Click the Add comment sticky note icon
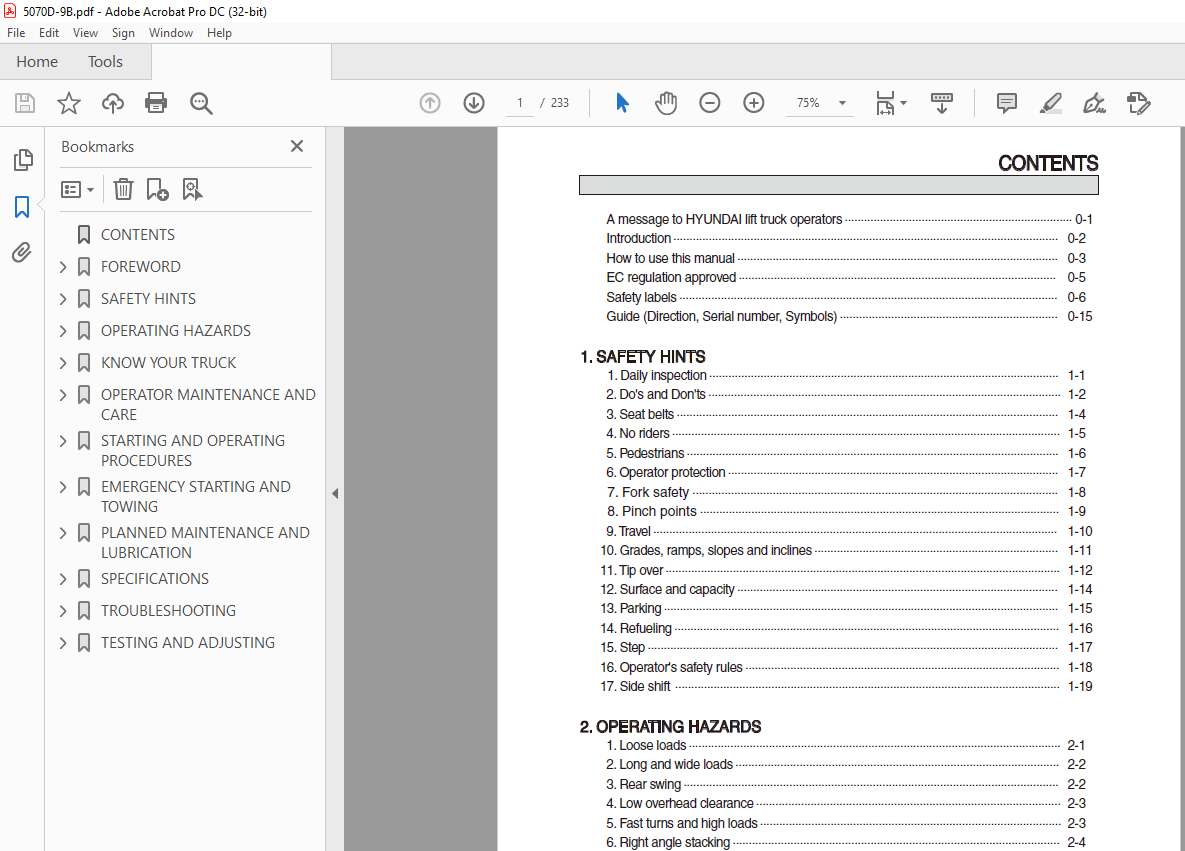This screenshot has height=851, width=1185. [x=1006, y=103]
